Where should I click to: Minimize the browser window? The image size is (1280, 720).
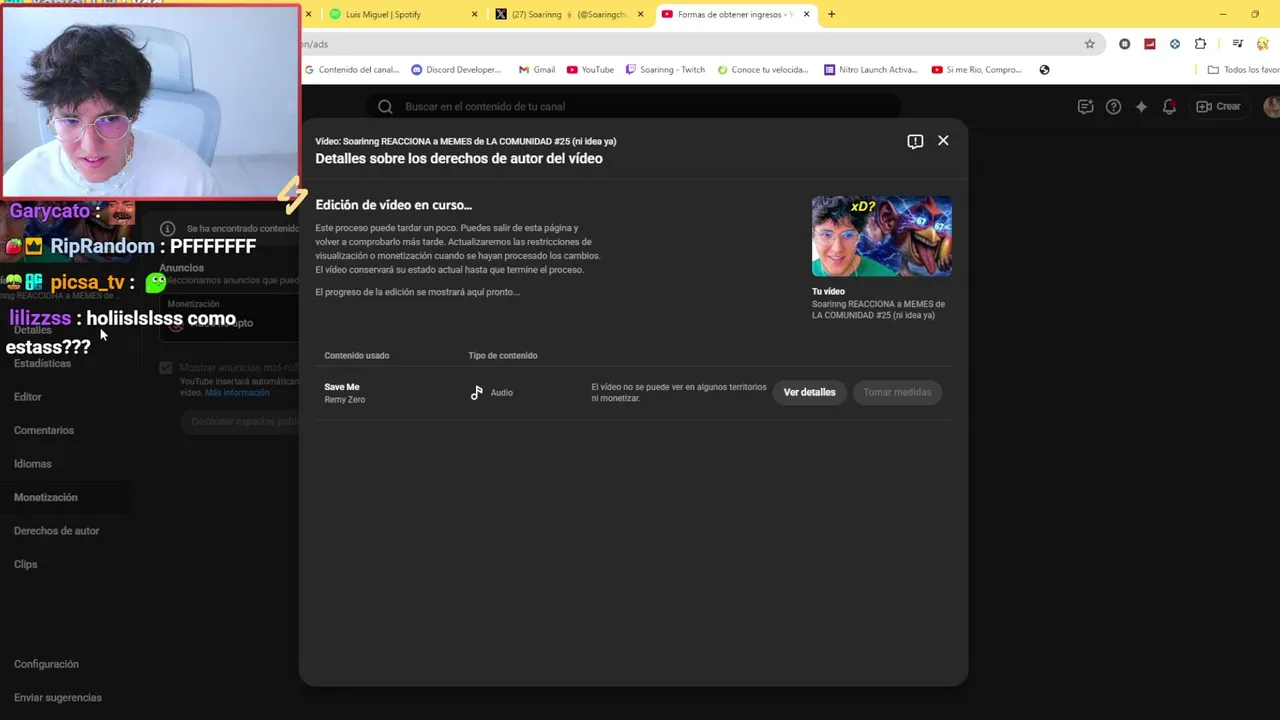pyautogui.click(x=1223, y=15)
